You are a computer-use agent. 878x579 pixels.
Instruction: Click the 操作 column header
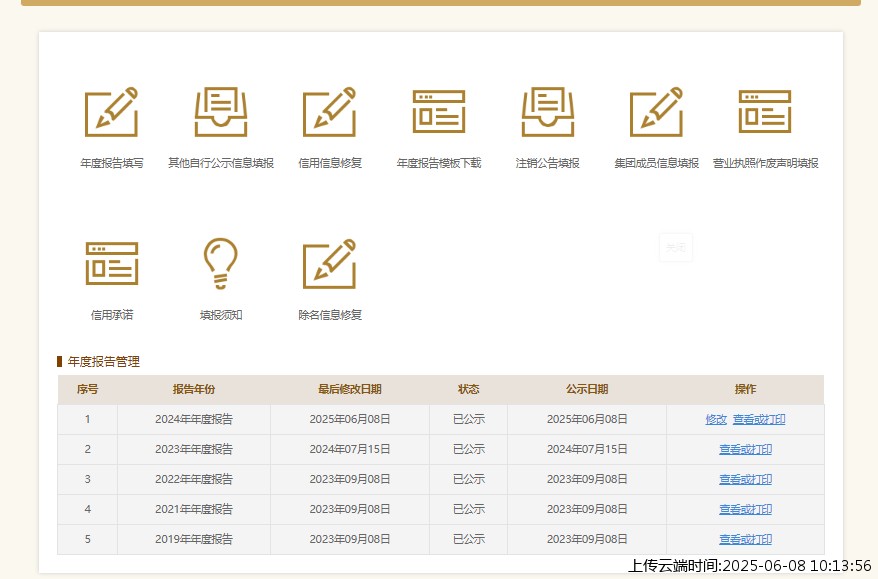(x=745, y=389)
